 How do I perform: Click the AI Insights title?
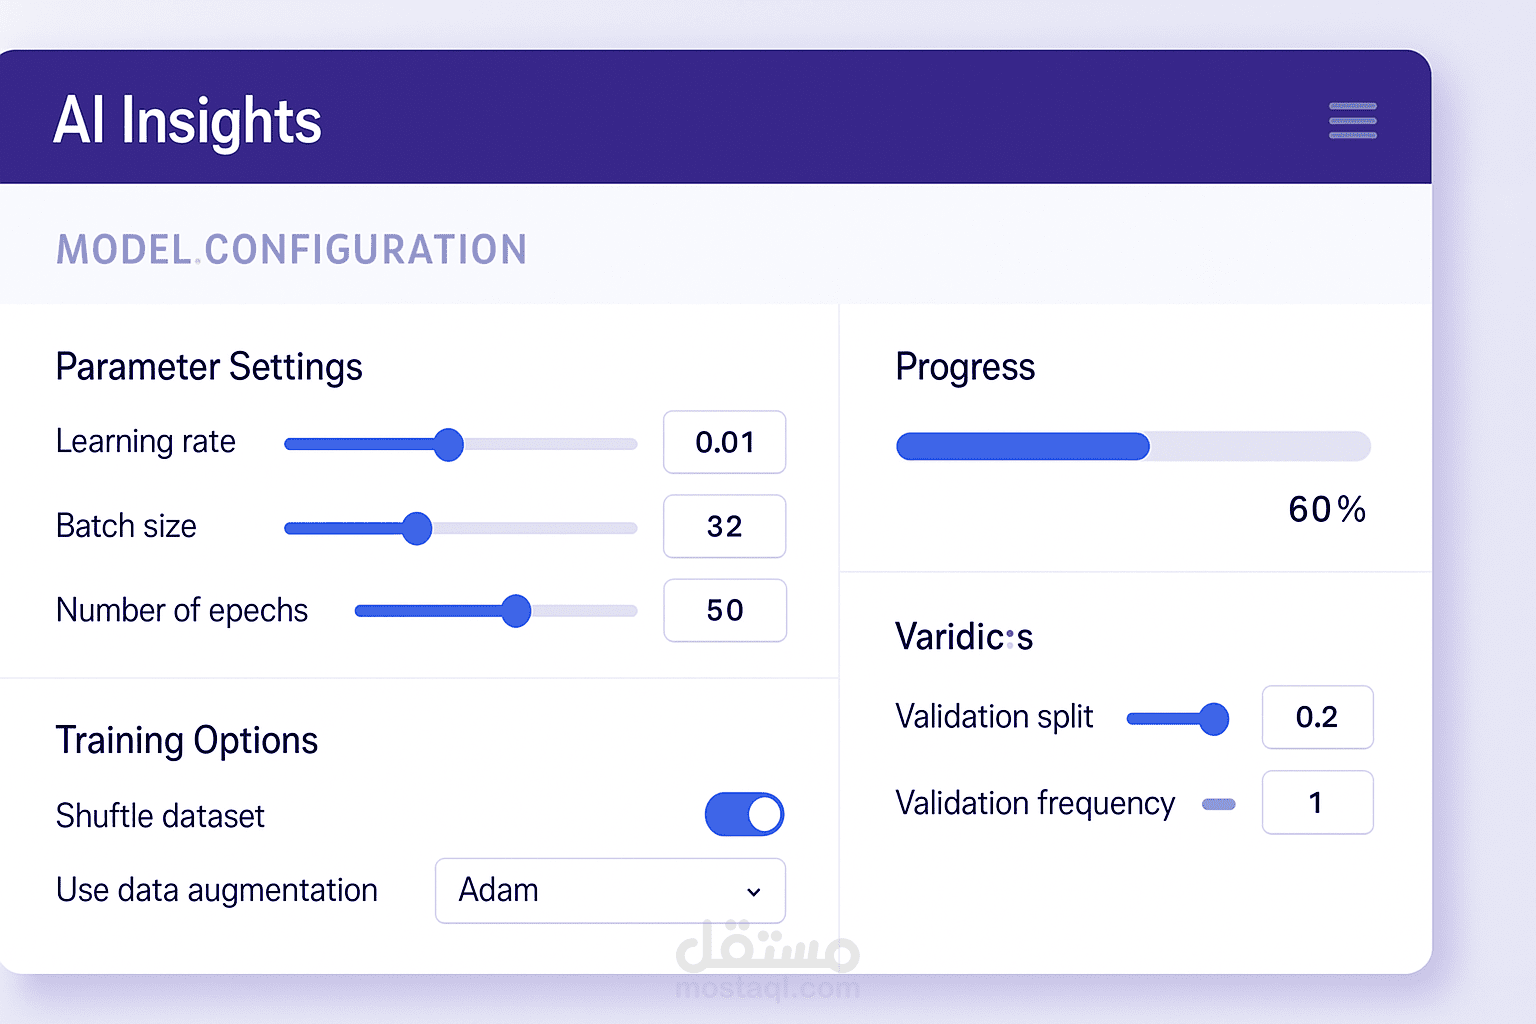[x=187, y=120]
